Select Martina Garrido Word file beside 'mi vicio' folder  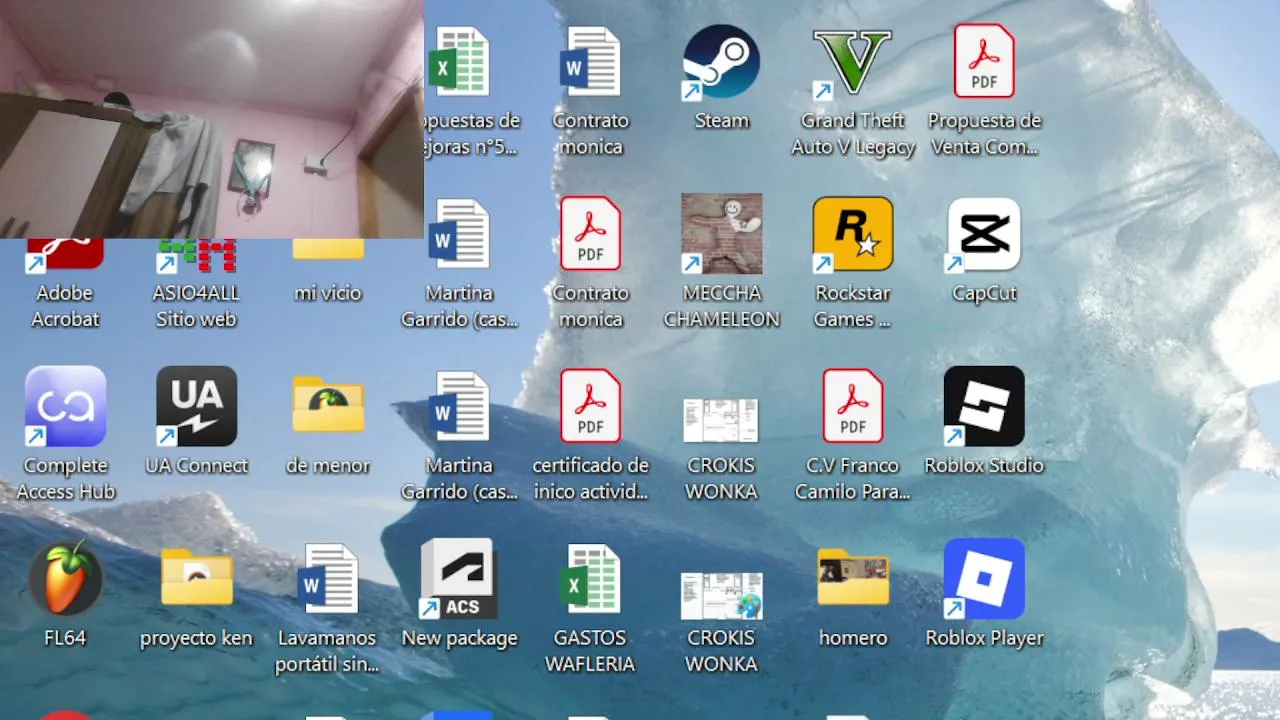[459, 234]
